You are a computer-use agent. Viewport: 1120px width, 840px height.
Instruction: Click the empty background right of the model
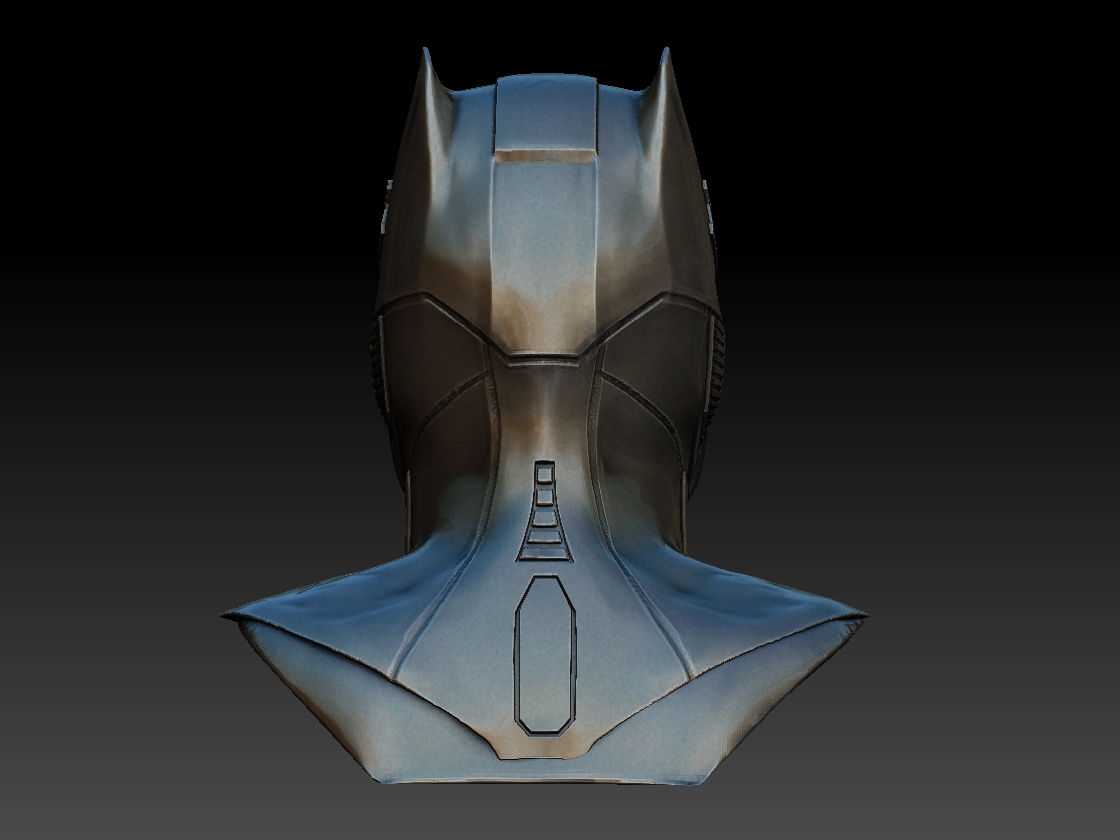990,400
